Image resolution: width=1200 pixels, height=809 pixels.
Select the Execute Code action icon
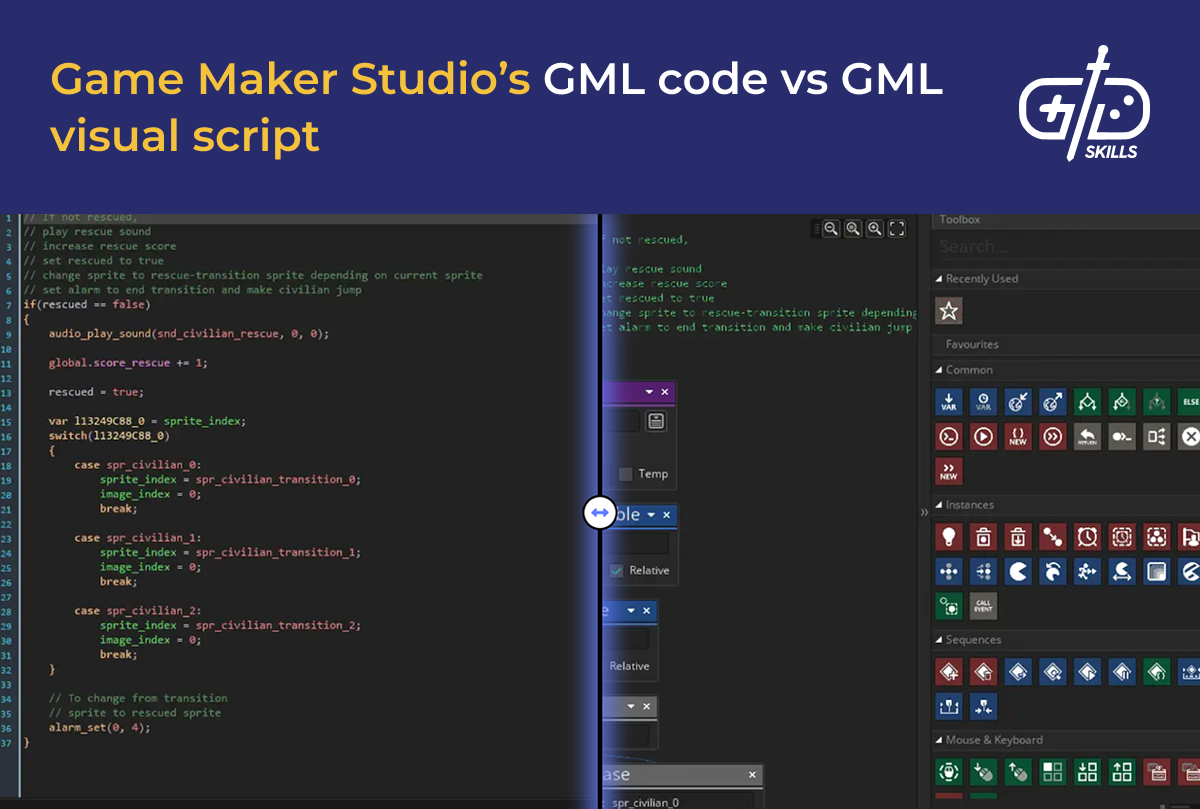(950, 435)
